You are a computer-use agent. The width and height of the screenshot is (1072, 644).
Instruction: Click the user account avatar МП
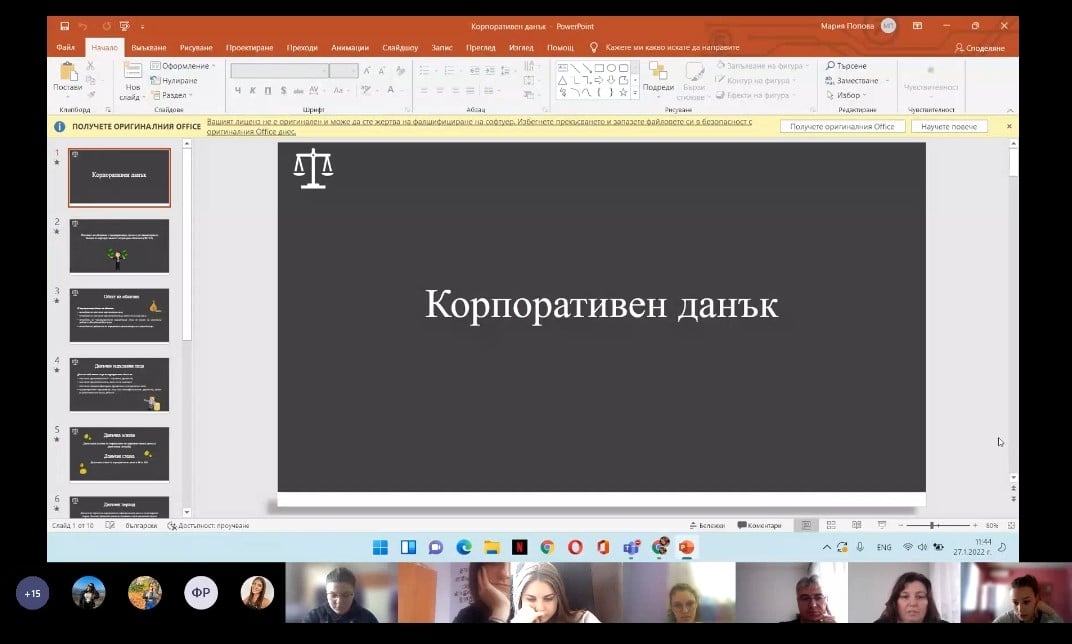888,26
